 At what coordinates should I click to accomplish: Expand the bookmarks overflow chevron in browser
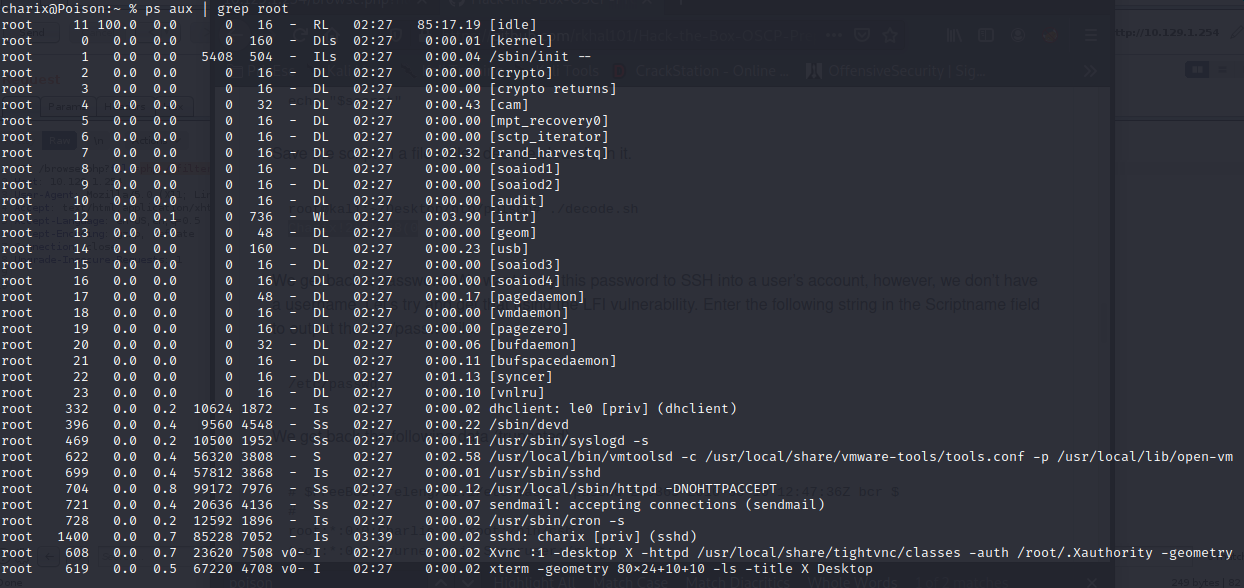(1089, 71)
